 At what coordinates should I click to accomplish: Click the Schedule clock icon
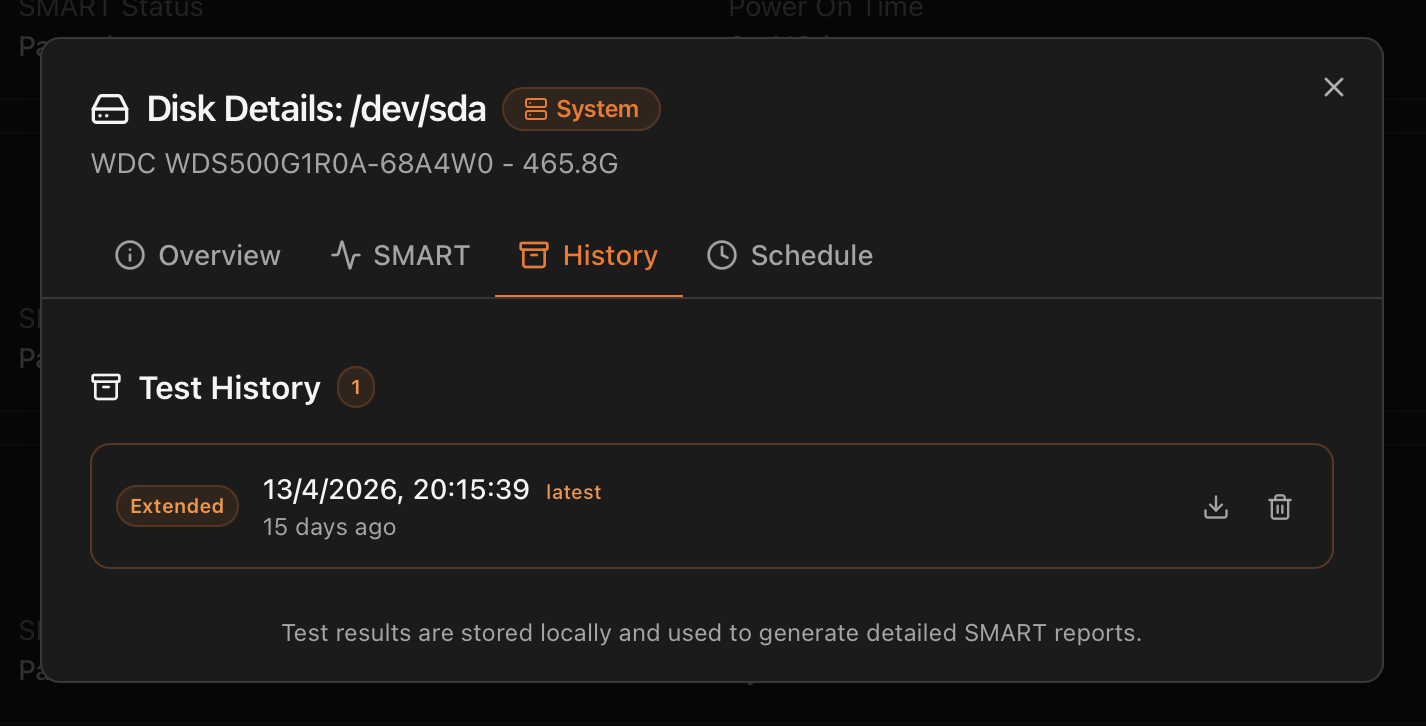[722, 255]
